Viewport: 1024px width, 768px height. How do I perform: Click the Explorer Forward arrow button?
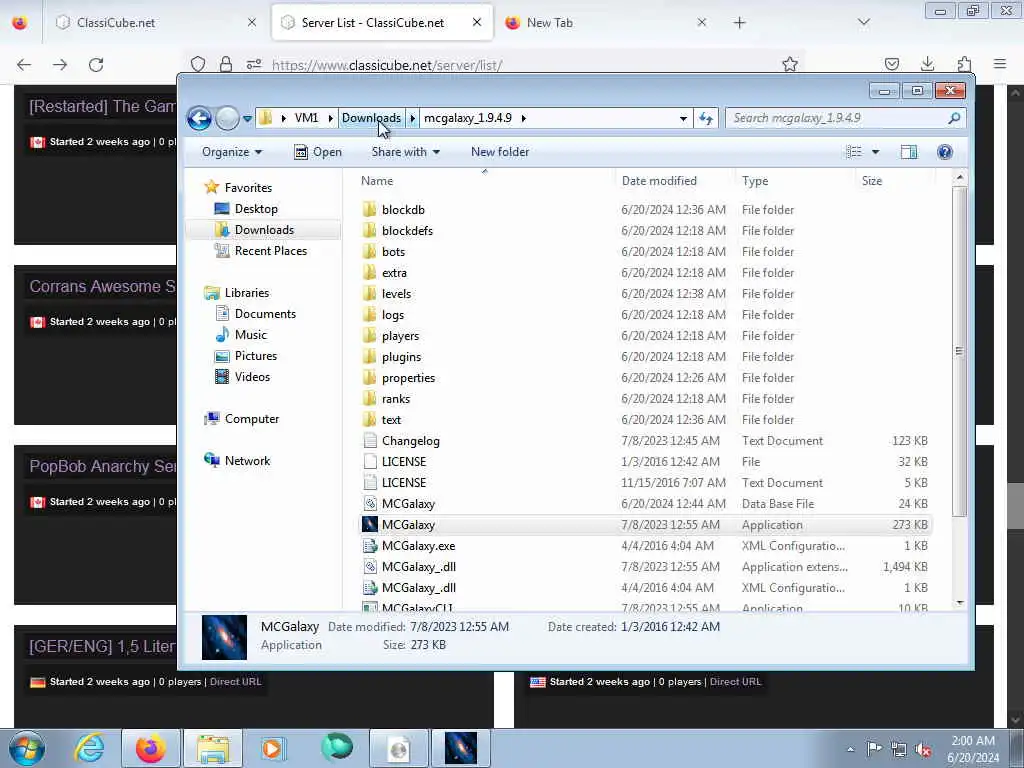tap(227, 118)
